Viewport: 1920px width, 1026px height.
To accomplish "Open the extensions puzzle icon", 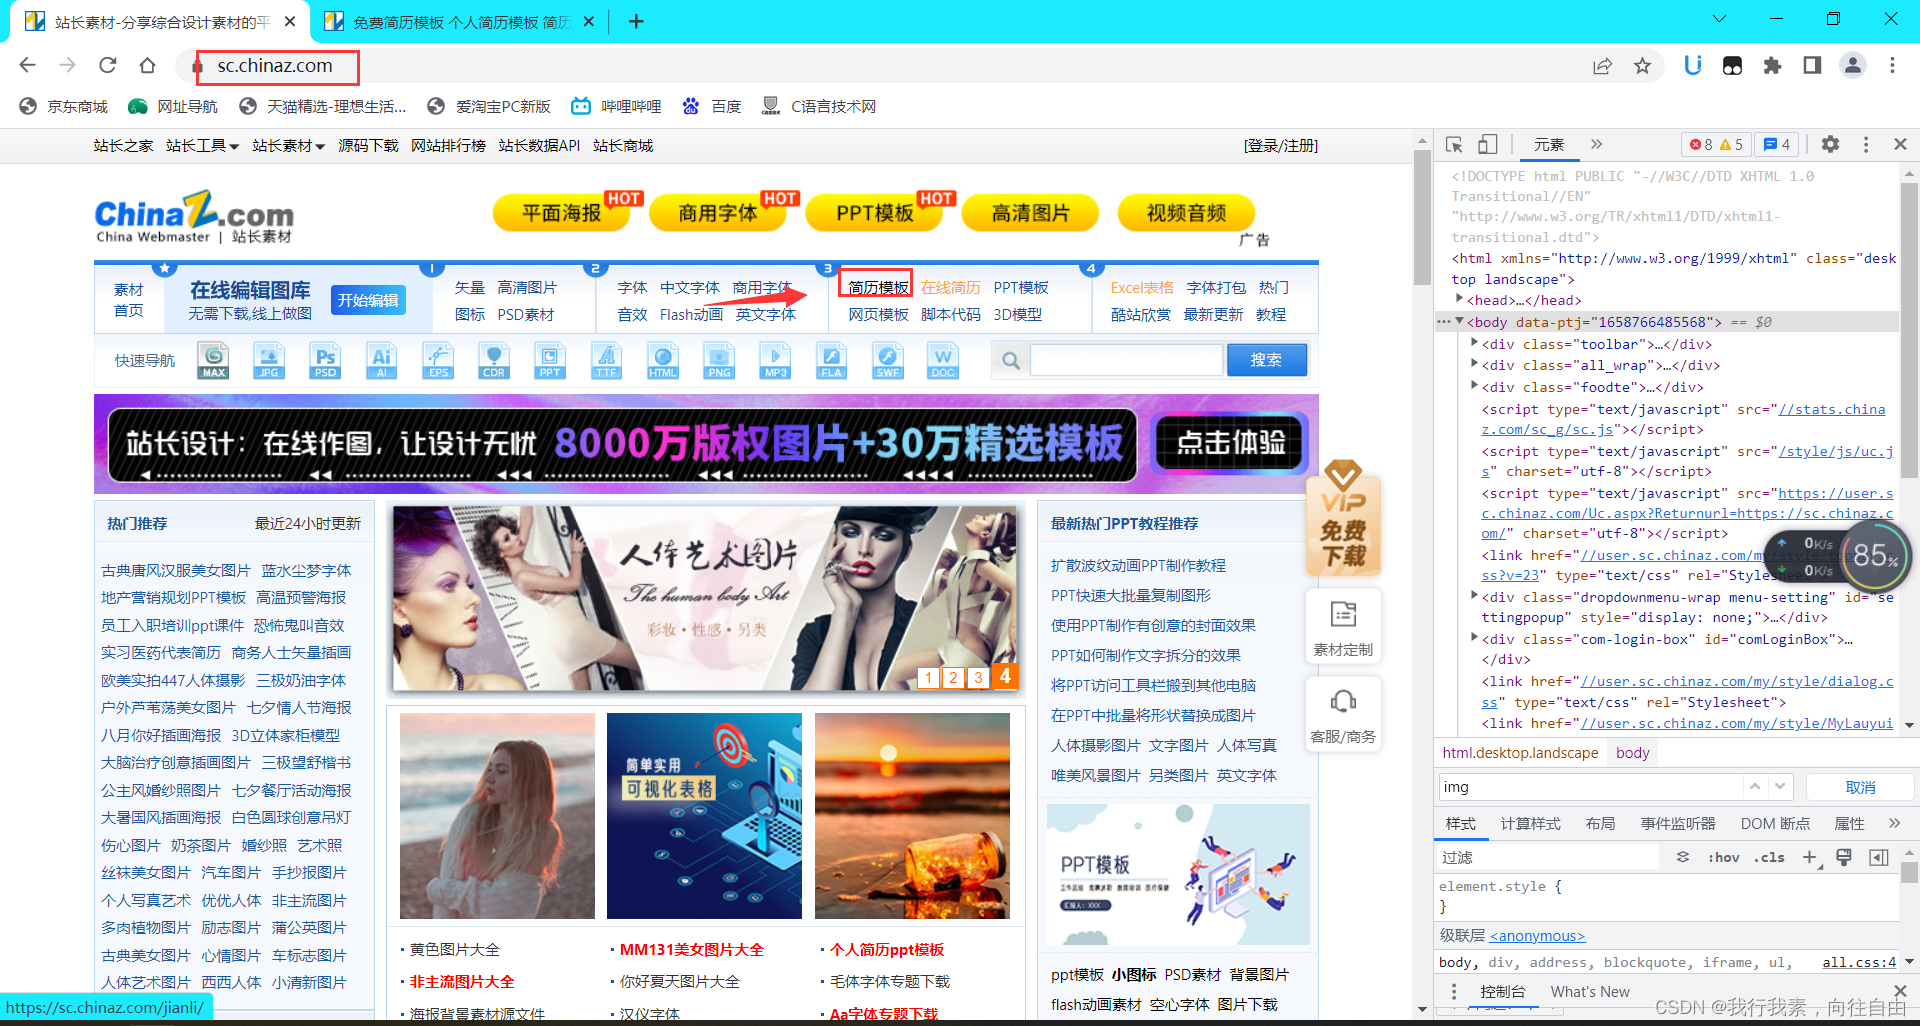I will pyautogui.click(x=1772, y=66).
